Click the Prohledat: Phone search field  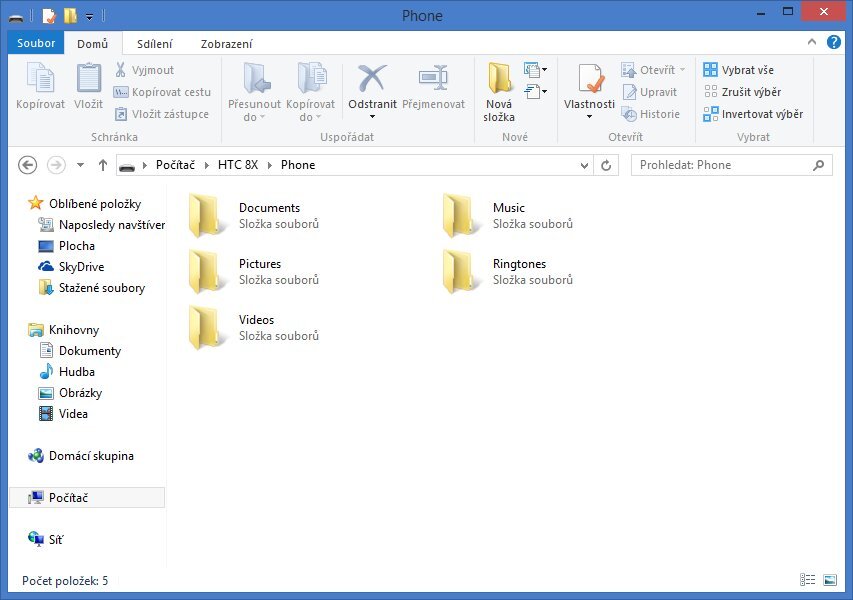tap(722, 165)
